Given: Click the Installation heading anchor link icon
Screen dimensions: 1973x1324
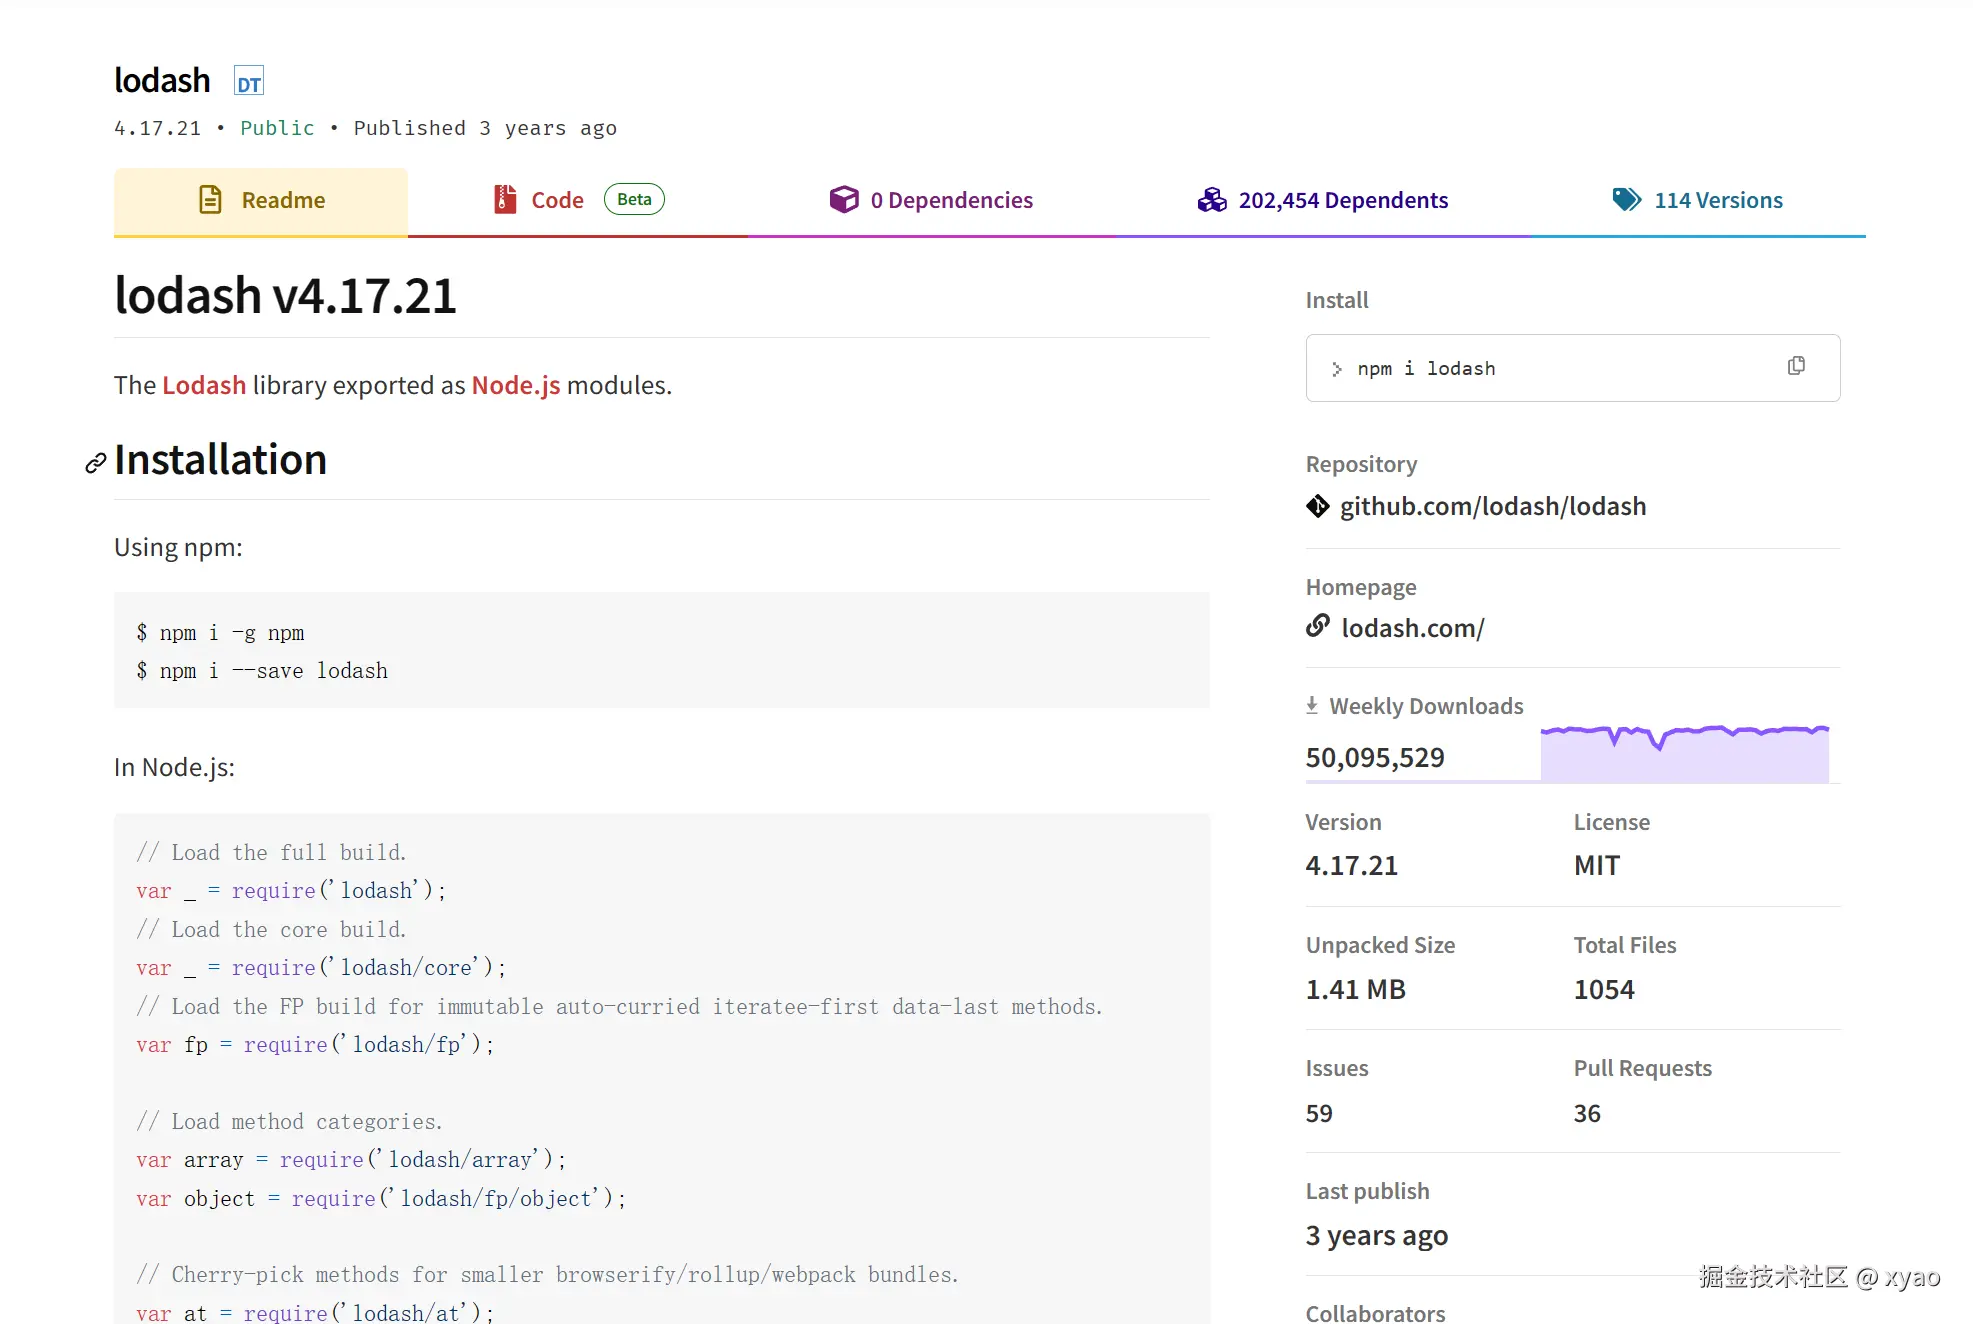Looking at the screenshot, I should [96, 463].
